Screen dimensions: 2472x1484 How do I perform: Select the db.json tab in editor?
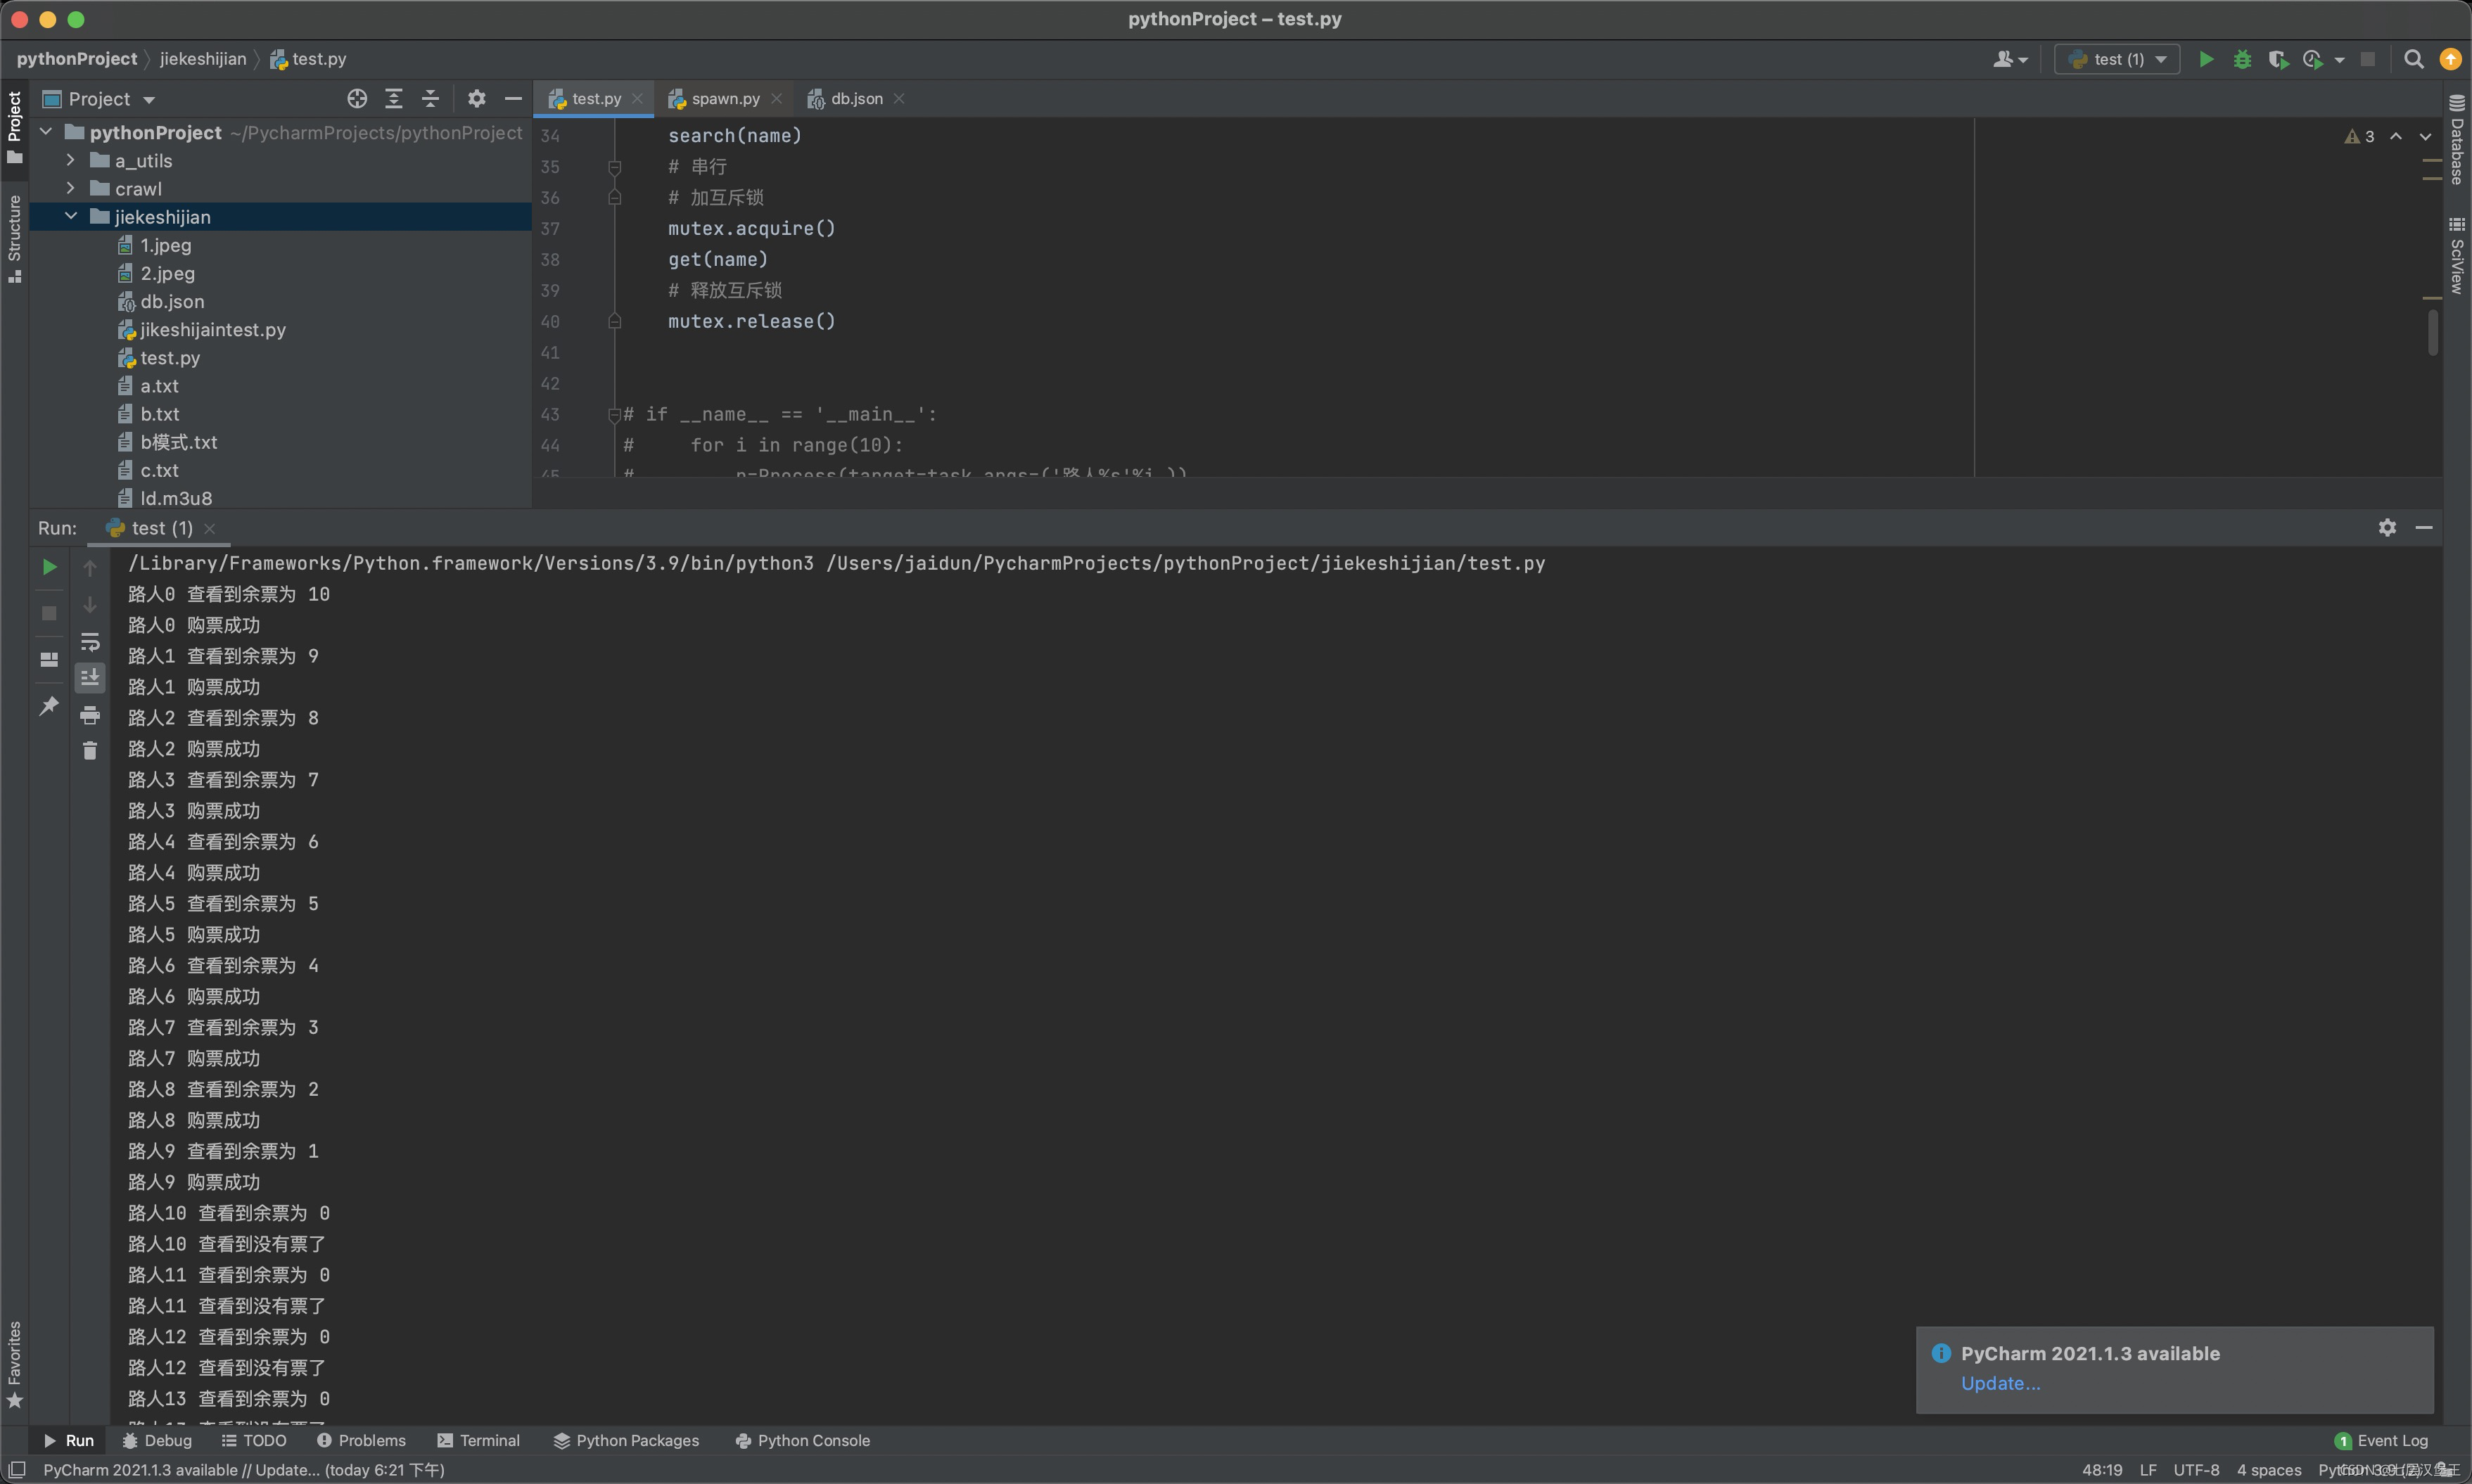[x=856, y=98]
